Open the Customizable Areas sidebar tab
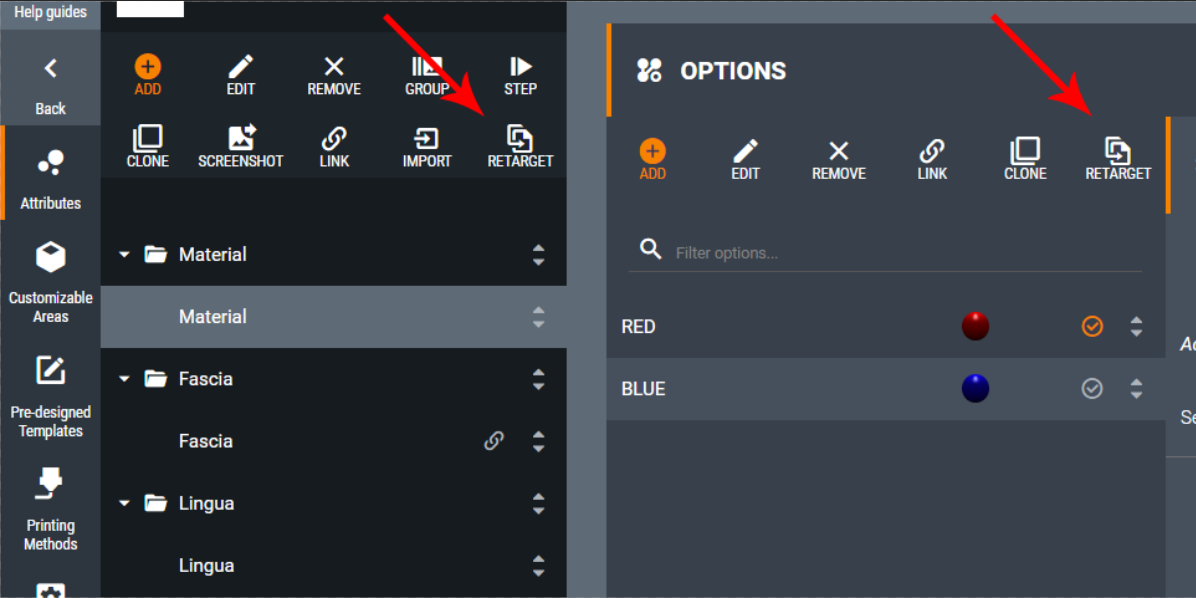Viewport: 1196px width, 598px height. click(50, 283)
